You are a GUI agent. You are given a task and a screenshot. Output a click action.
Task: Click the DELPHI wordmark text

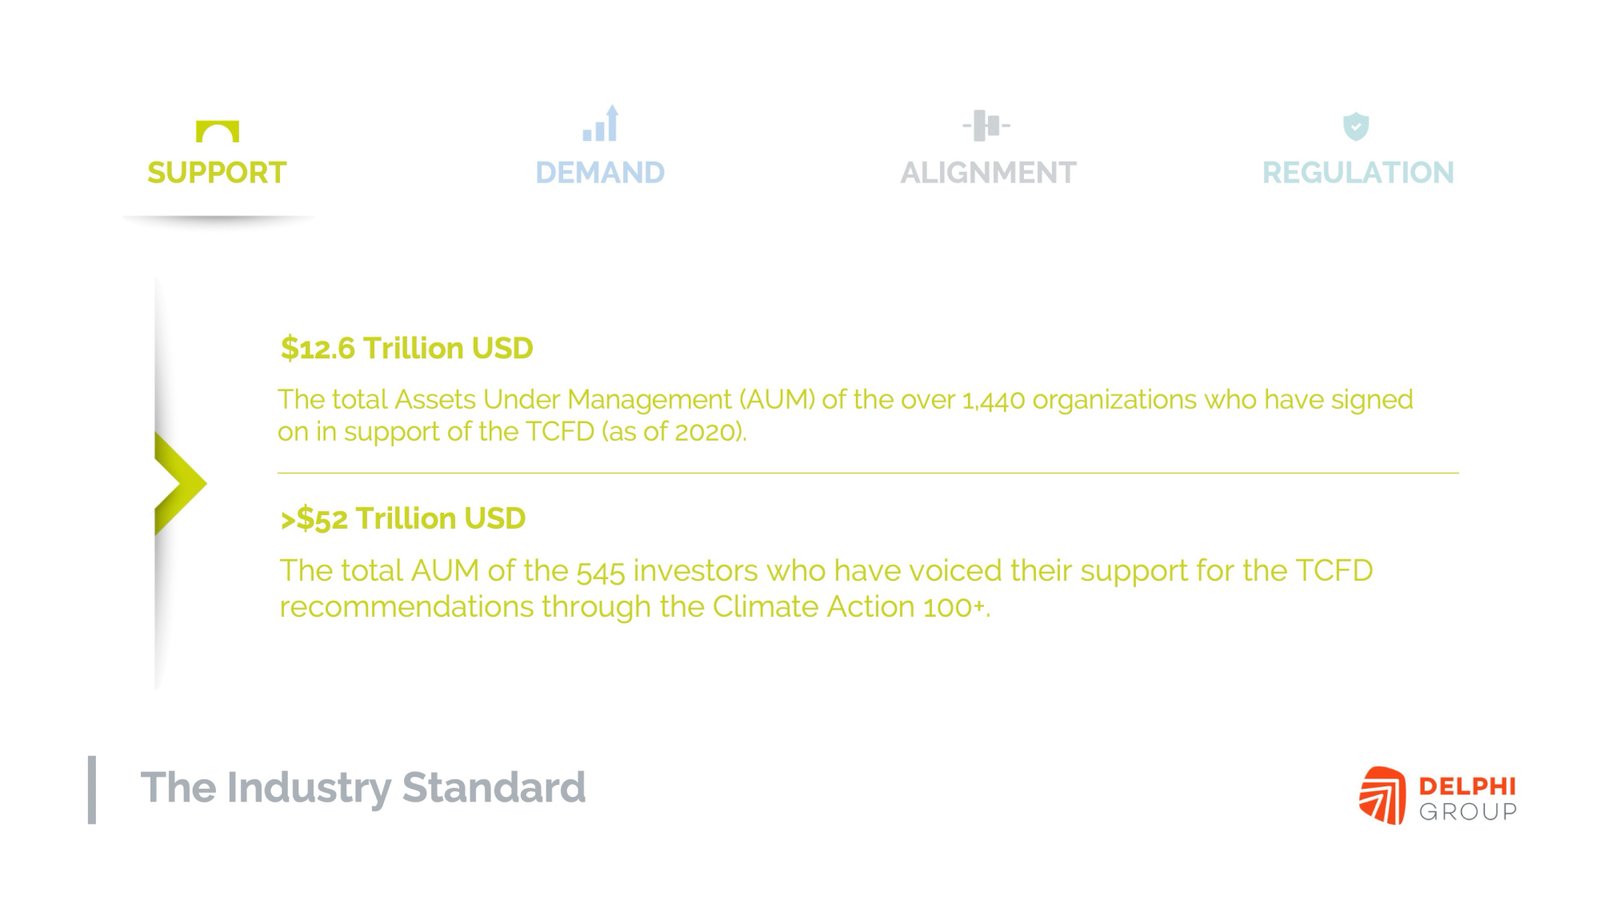pyautogui.click(x=1467, y=786)
